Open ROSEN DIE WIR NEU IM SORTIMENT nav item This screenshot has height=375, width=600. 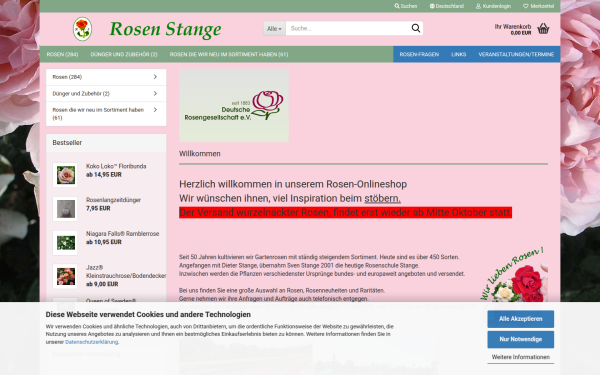point(229,54)
